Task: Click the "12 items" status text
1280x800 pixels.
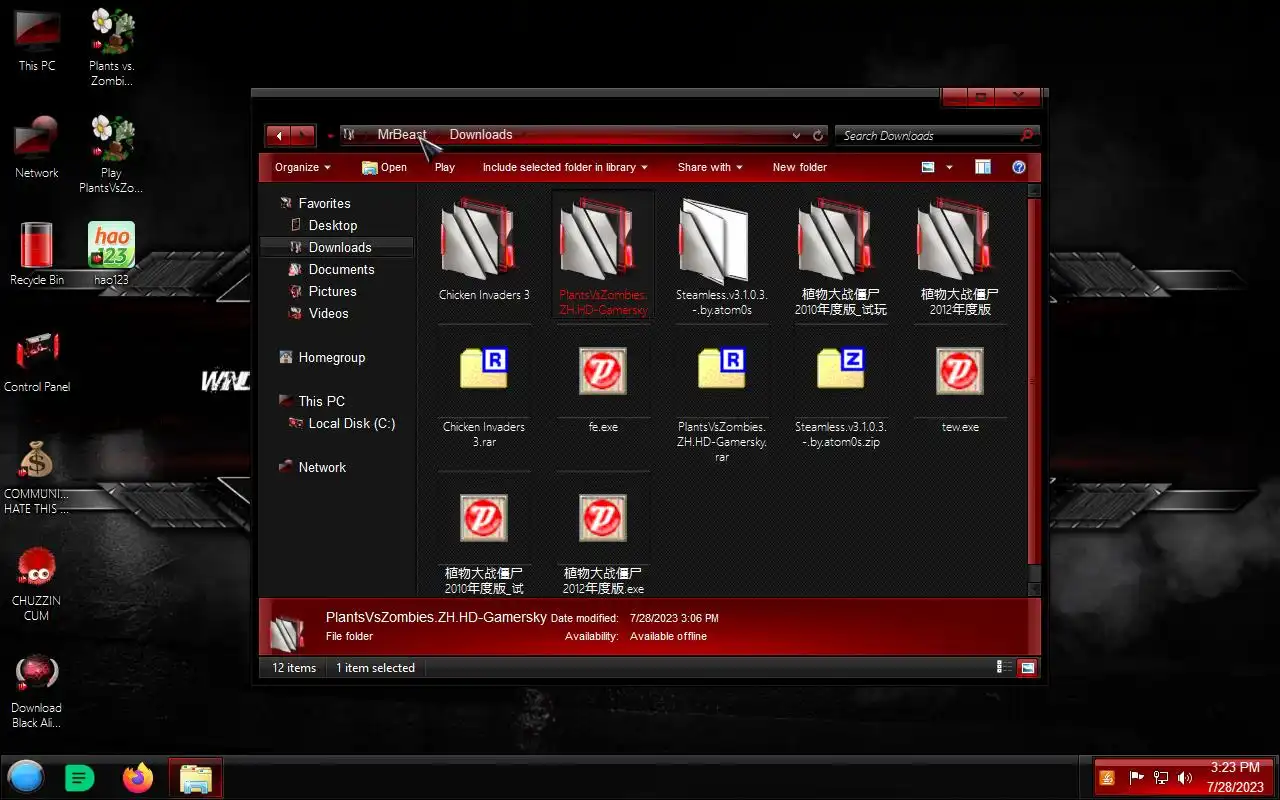Action: [294, 667]
